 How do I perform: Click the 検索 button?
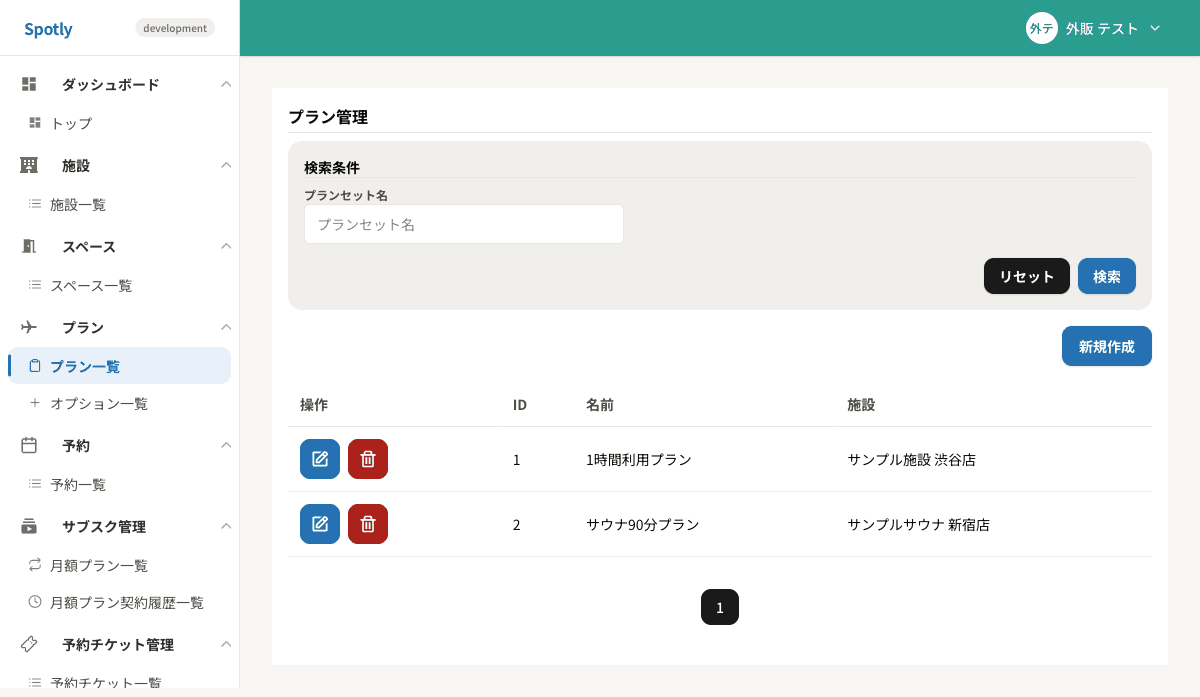[1107, 276]
